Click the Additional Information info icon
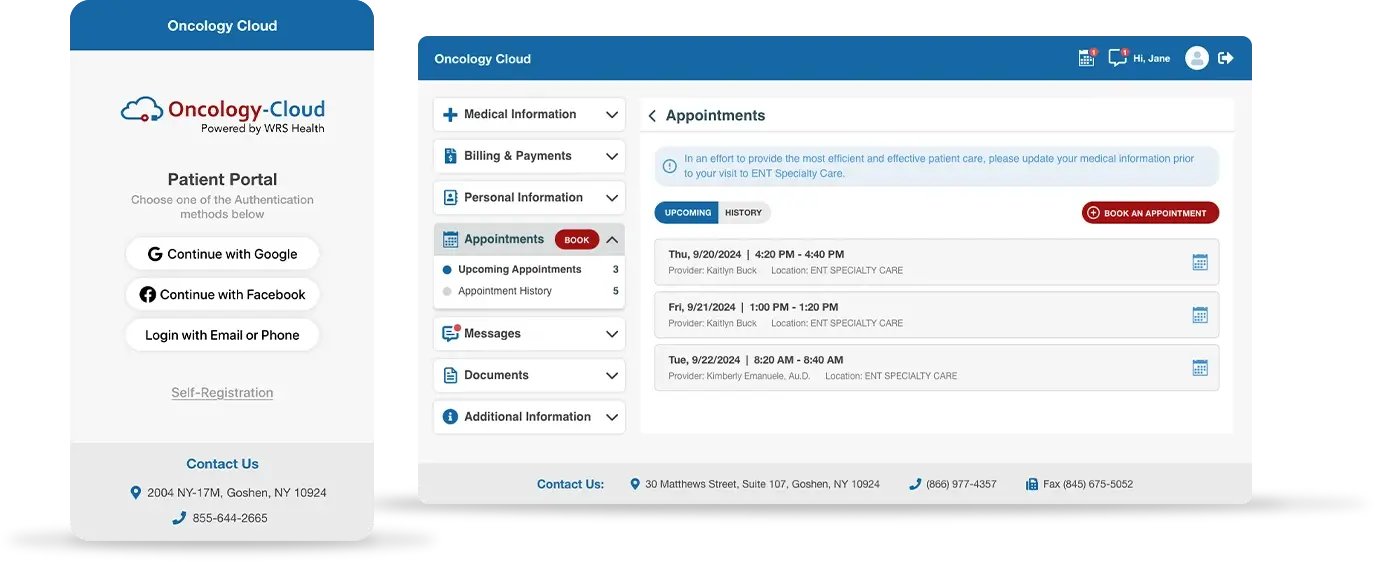1375x562 pixels. coord(450,417)
